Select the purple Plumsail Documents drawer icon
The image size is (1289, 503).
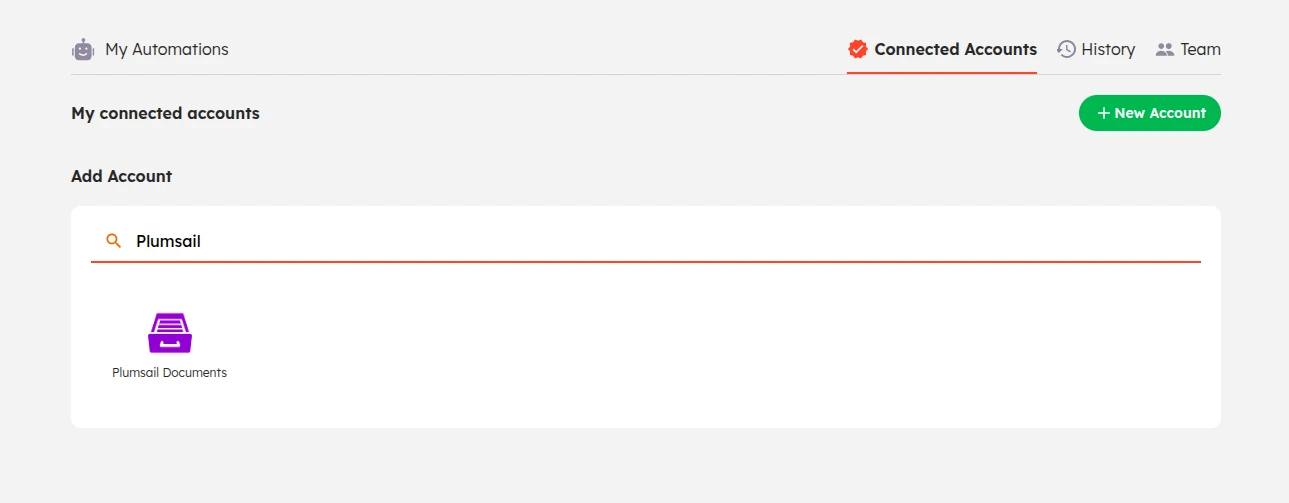[170, 333]
